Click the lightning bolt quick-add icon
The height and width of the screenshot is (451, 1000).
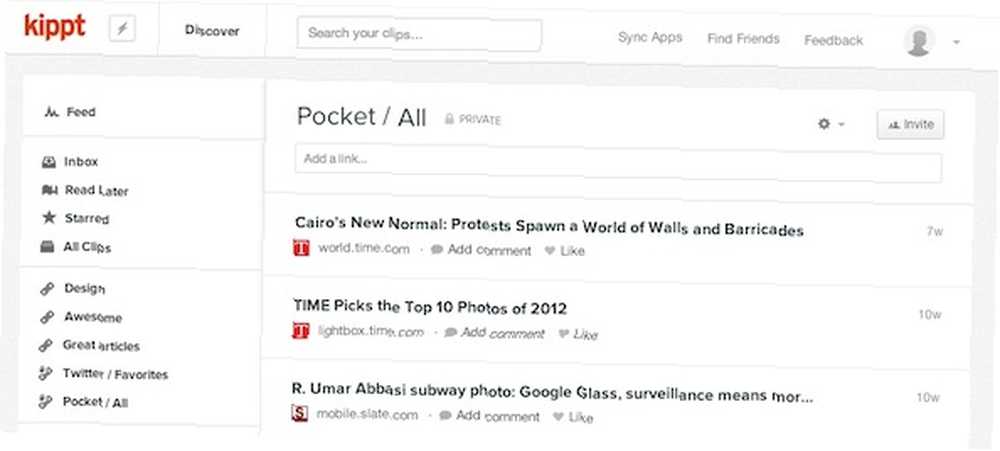click(122, 29)
